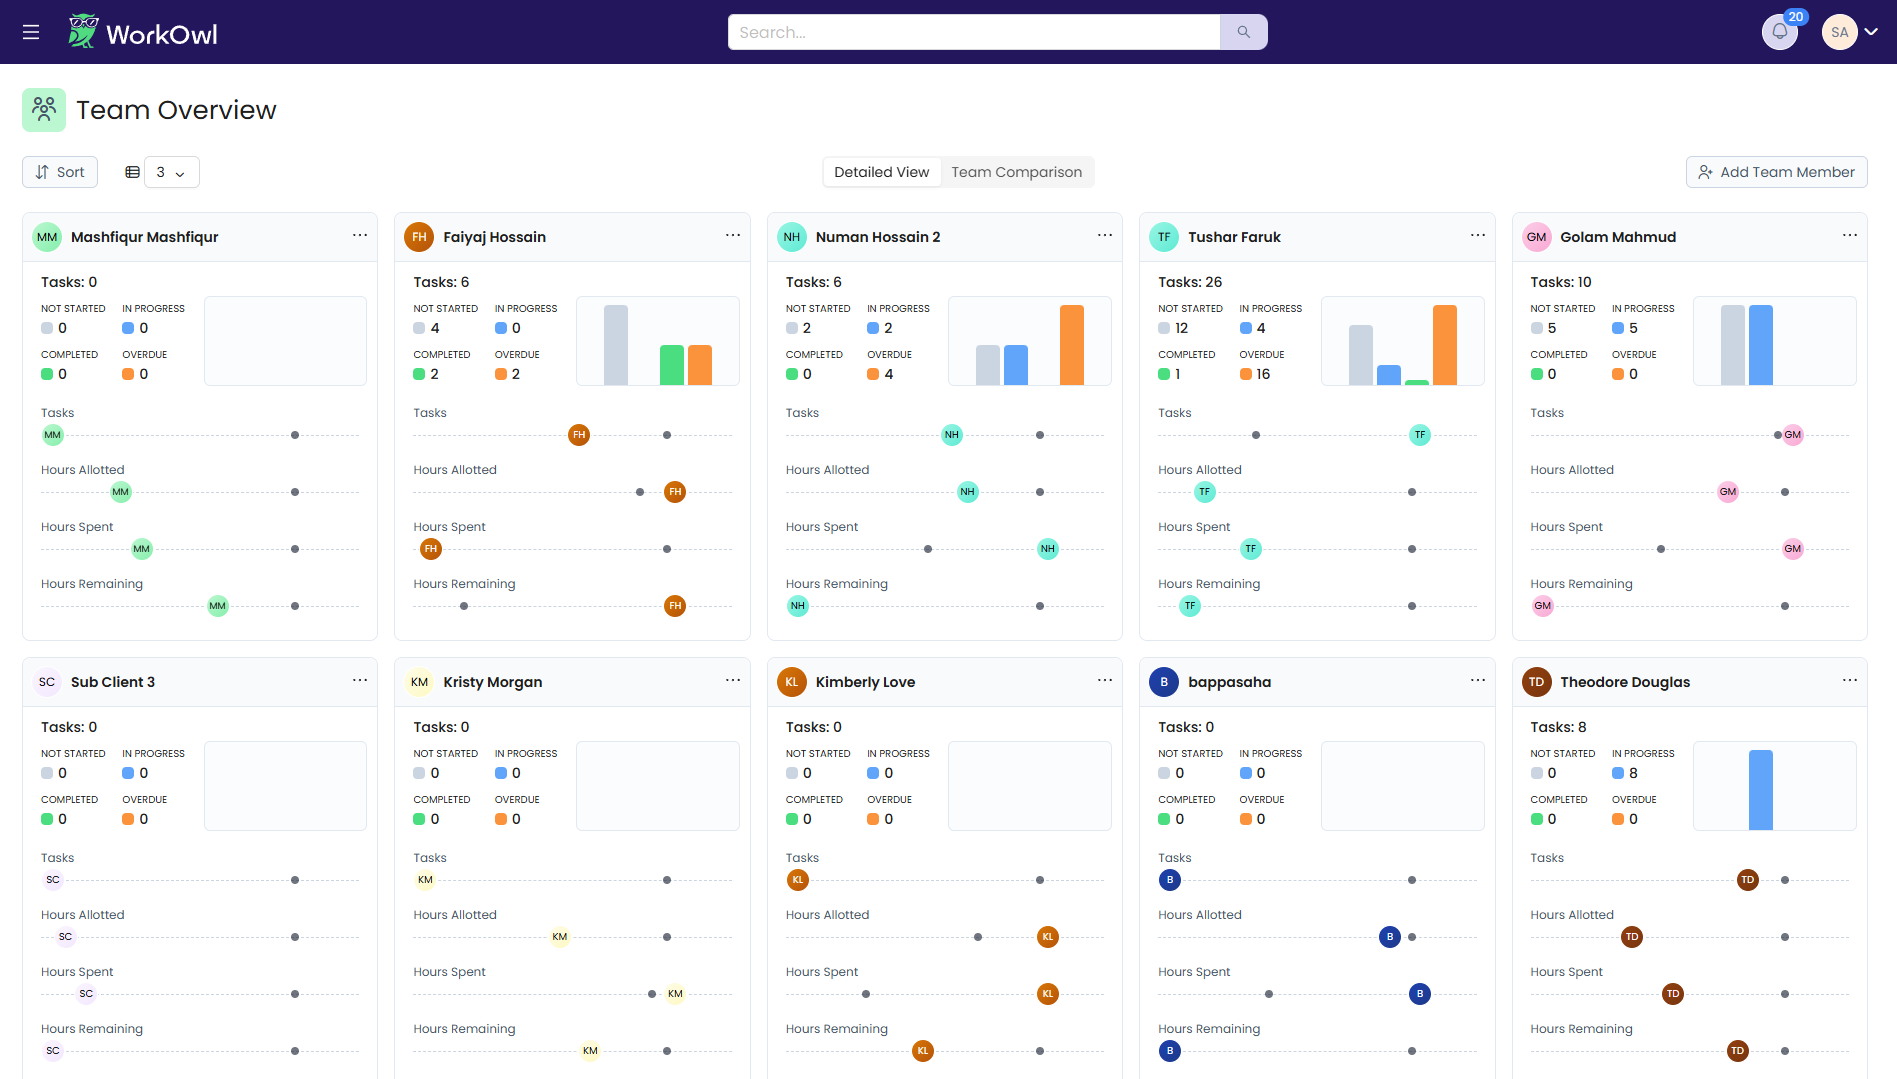Open the hamburger navigation menu
1897x1079 pixels.
(31, 32)
